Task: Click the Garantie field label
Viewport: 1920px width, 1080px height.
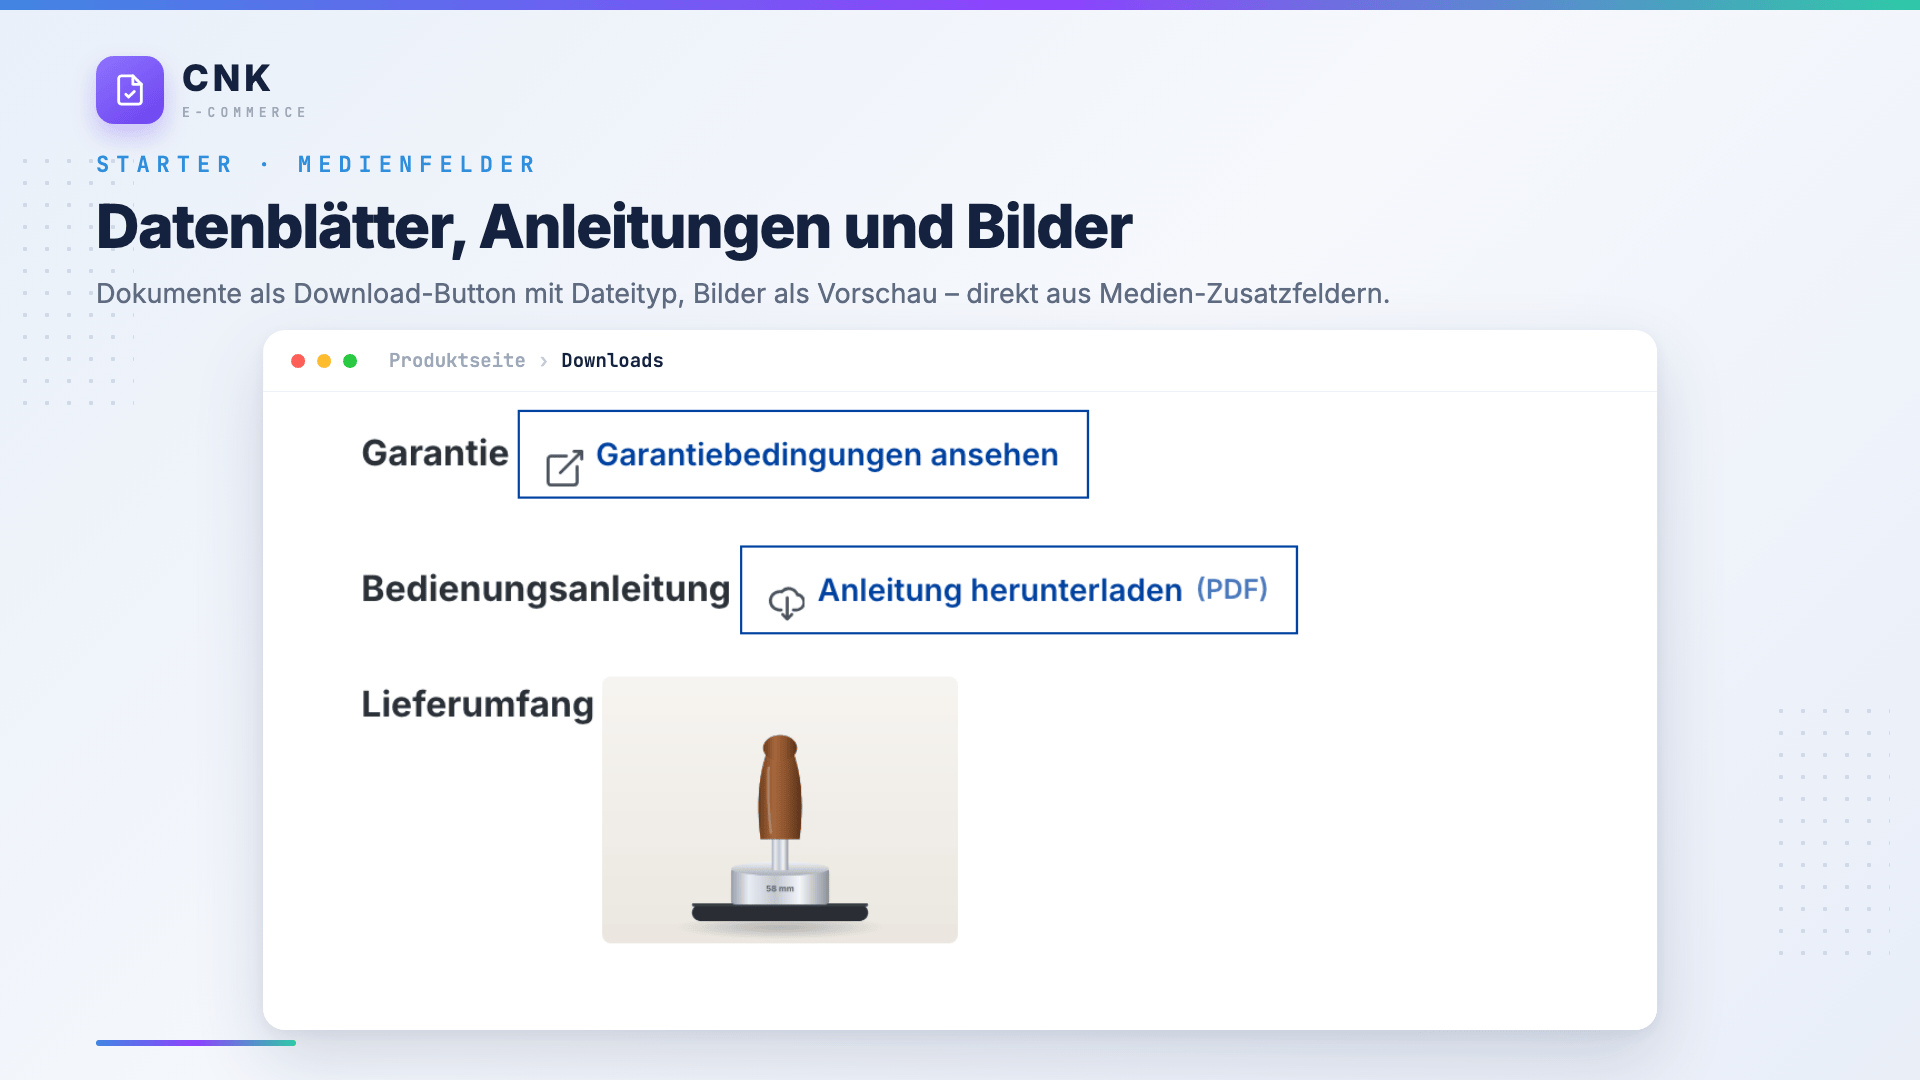Action: pyautogui.click(x=435, y=453)
